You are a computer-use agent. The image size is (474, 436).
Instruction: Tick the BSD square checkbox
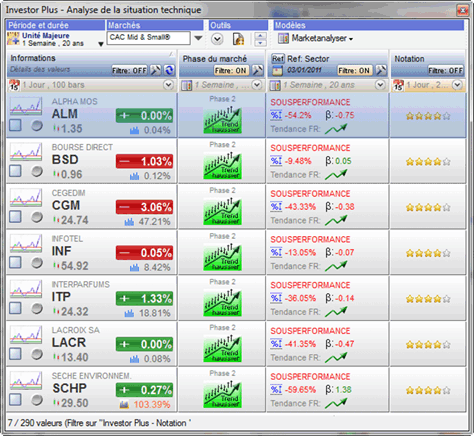point(15,171)
